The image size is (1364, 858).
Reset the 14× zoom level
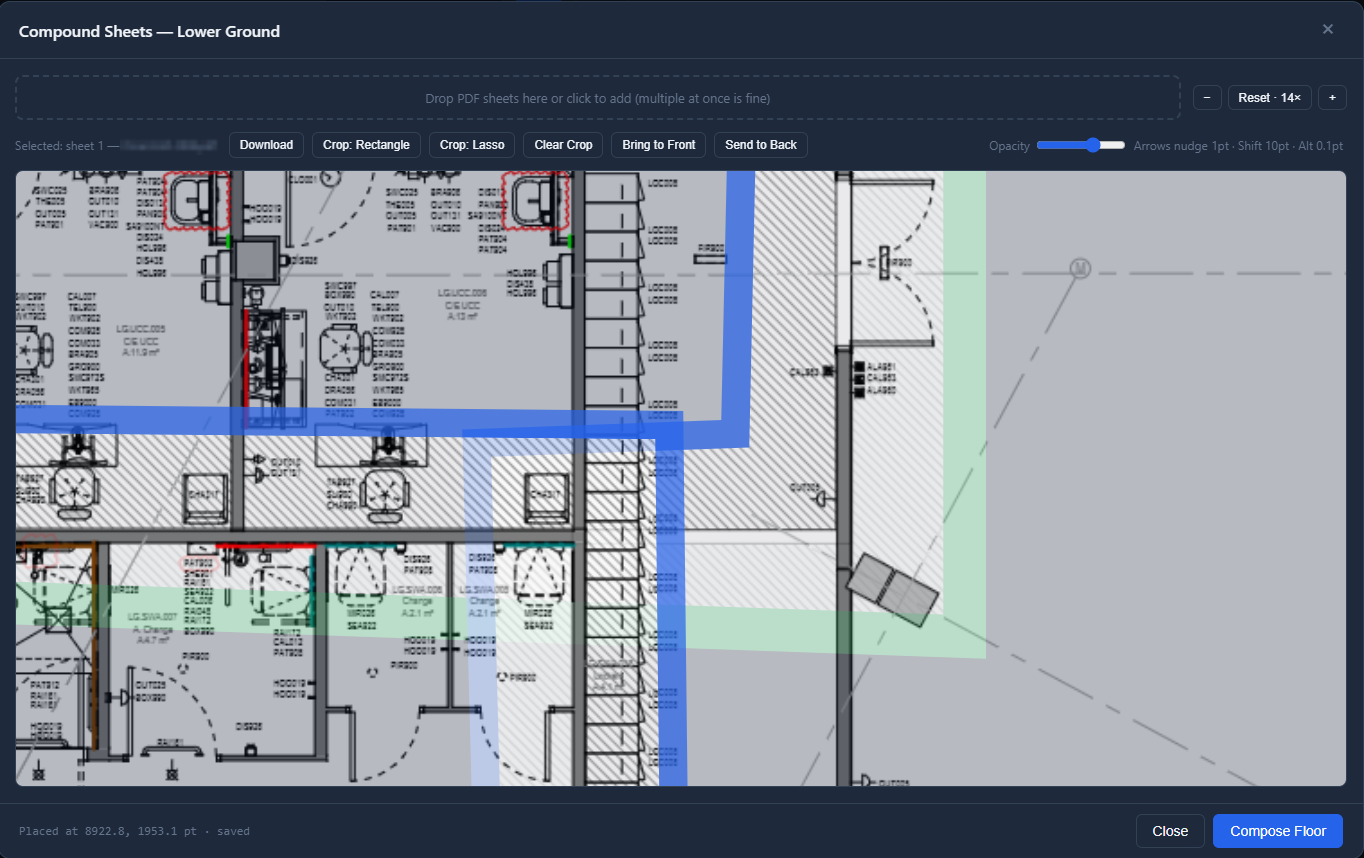(x=1269, y=97)
